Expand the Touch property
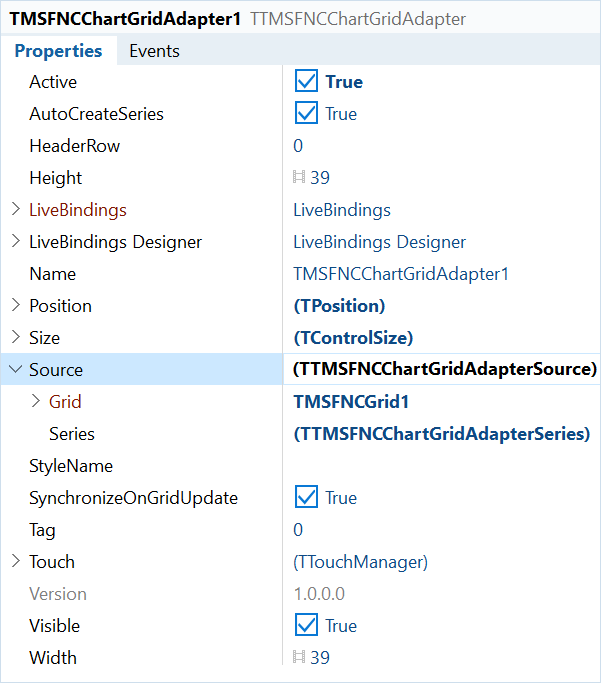This screenshot has width=601, height=683. 16,561
